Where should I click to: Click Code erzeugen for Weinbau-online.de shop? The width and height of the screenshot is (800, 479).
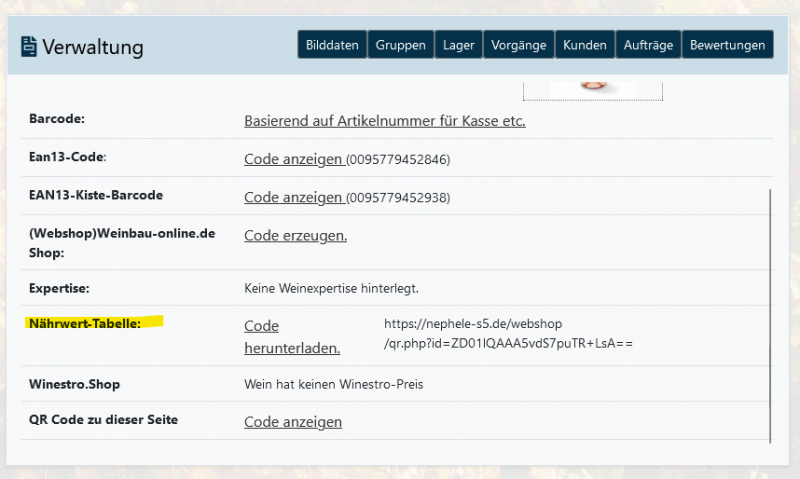[295, 235]
